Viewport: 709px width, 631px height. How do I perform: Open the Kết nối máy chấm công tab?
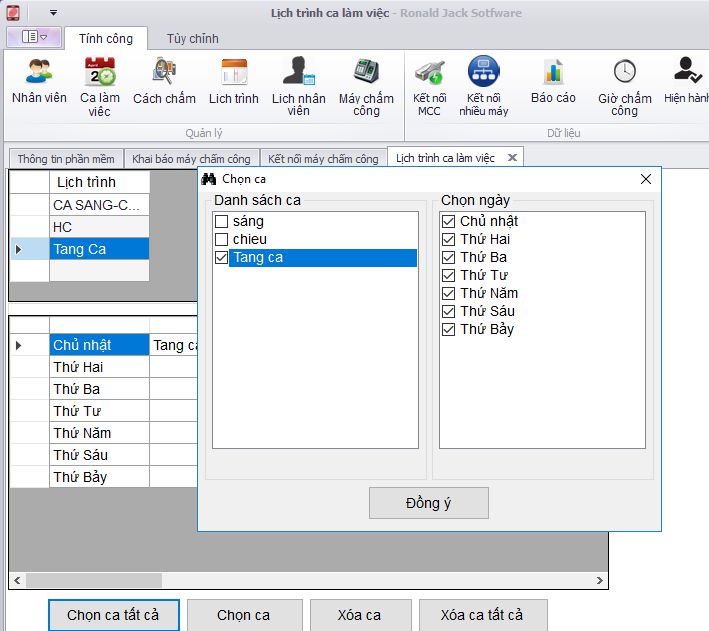pyautogui.click(x=323, y=158)
